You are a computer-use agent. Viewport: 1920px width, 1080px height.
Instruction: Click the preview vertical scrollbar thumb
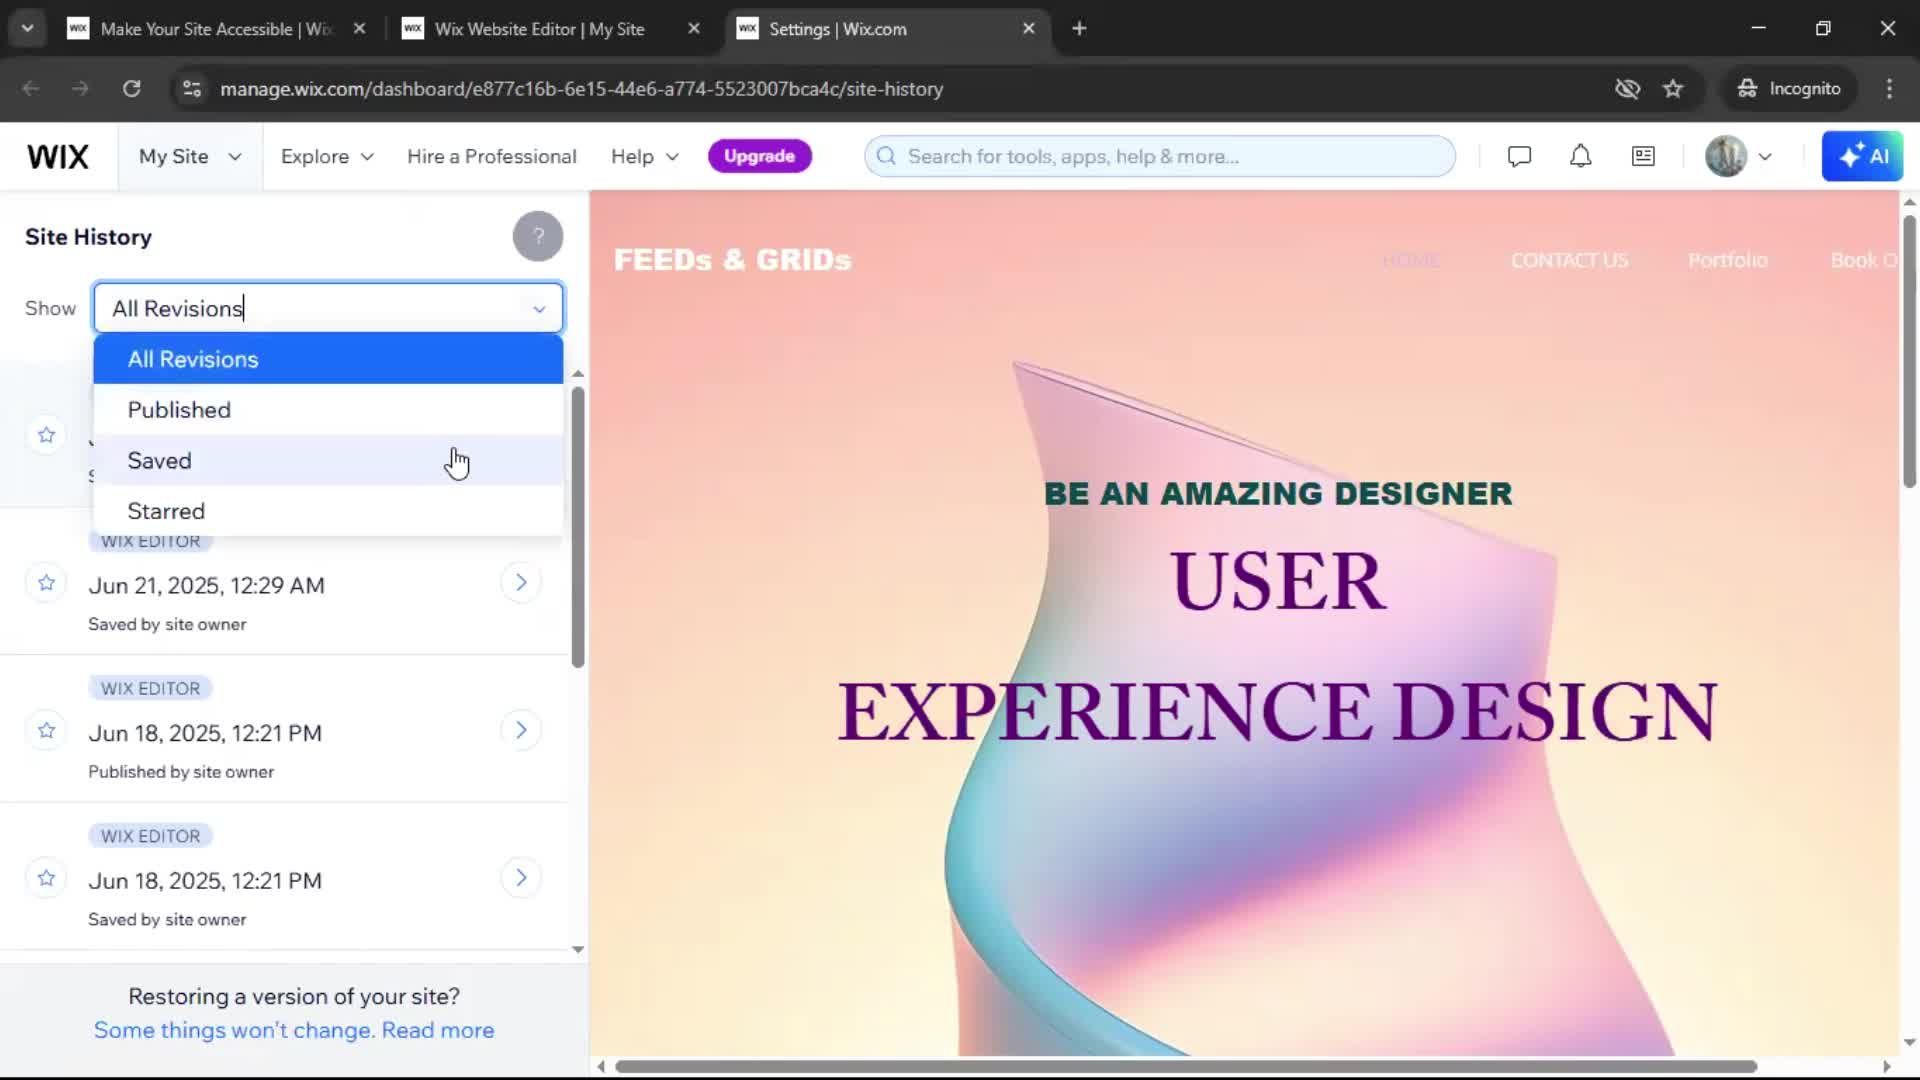(x=1909, y=350)
